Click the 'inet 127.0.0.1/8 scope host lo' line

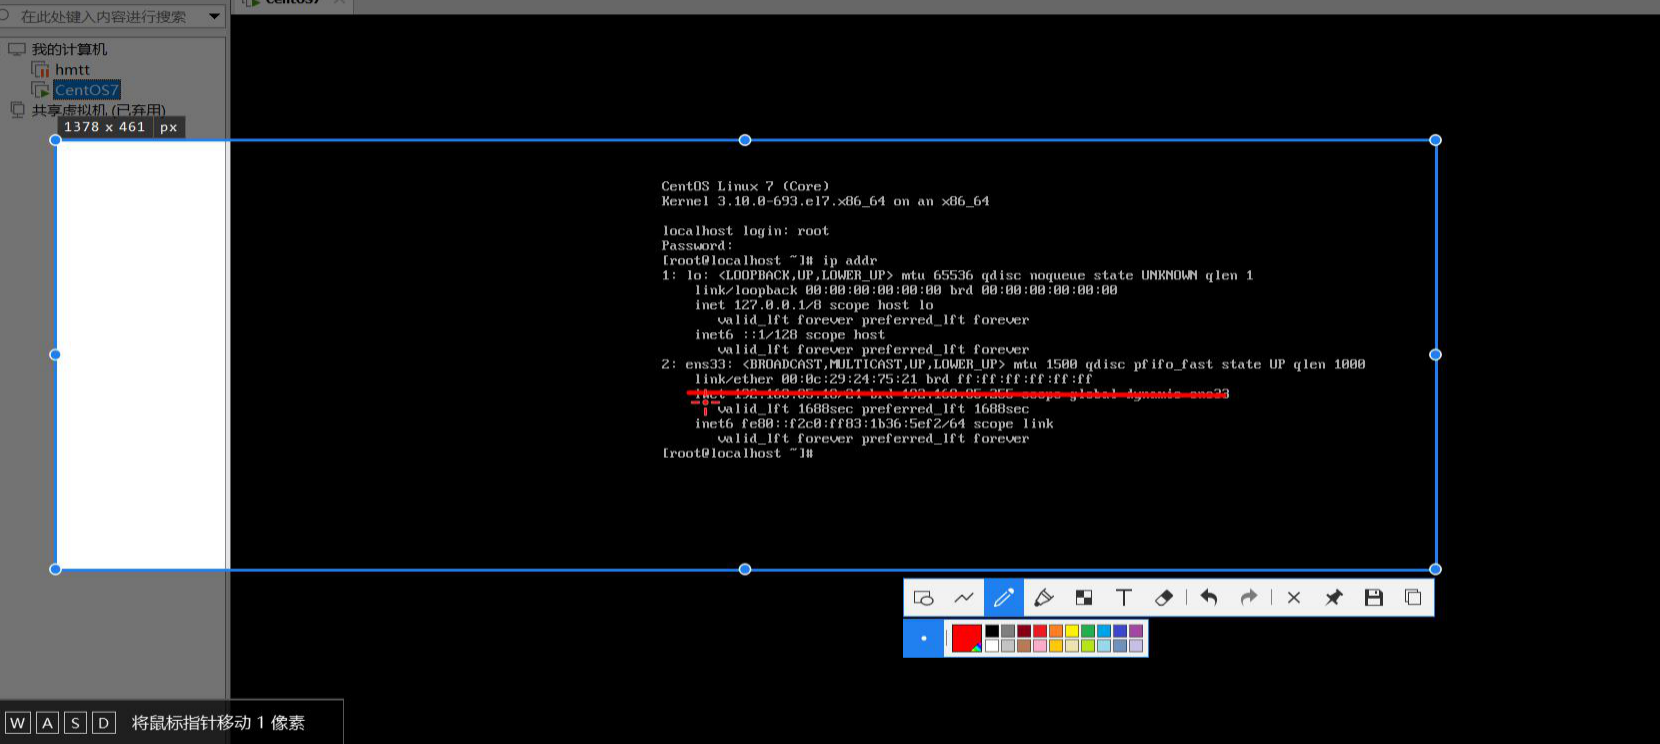click(814, 305)
